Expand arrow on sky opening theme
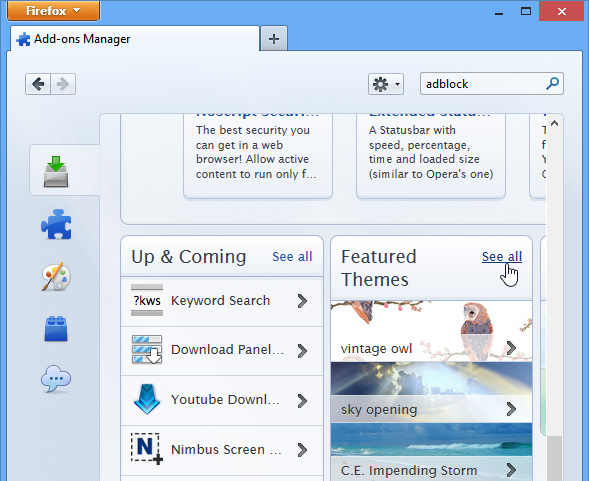This screenshot has height=481, width=589. pos(511,409)
